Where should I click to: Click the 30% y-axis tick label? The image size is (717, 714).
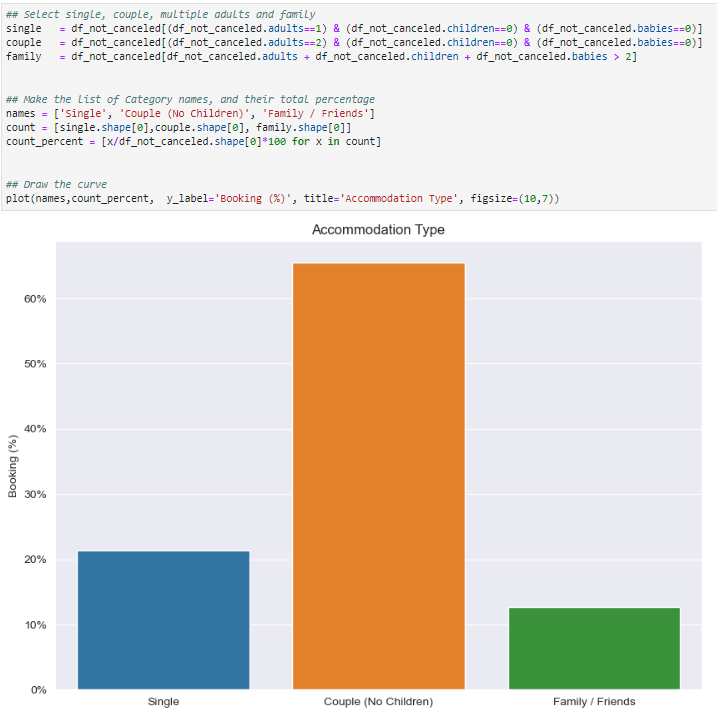point(34,495)
